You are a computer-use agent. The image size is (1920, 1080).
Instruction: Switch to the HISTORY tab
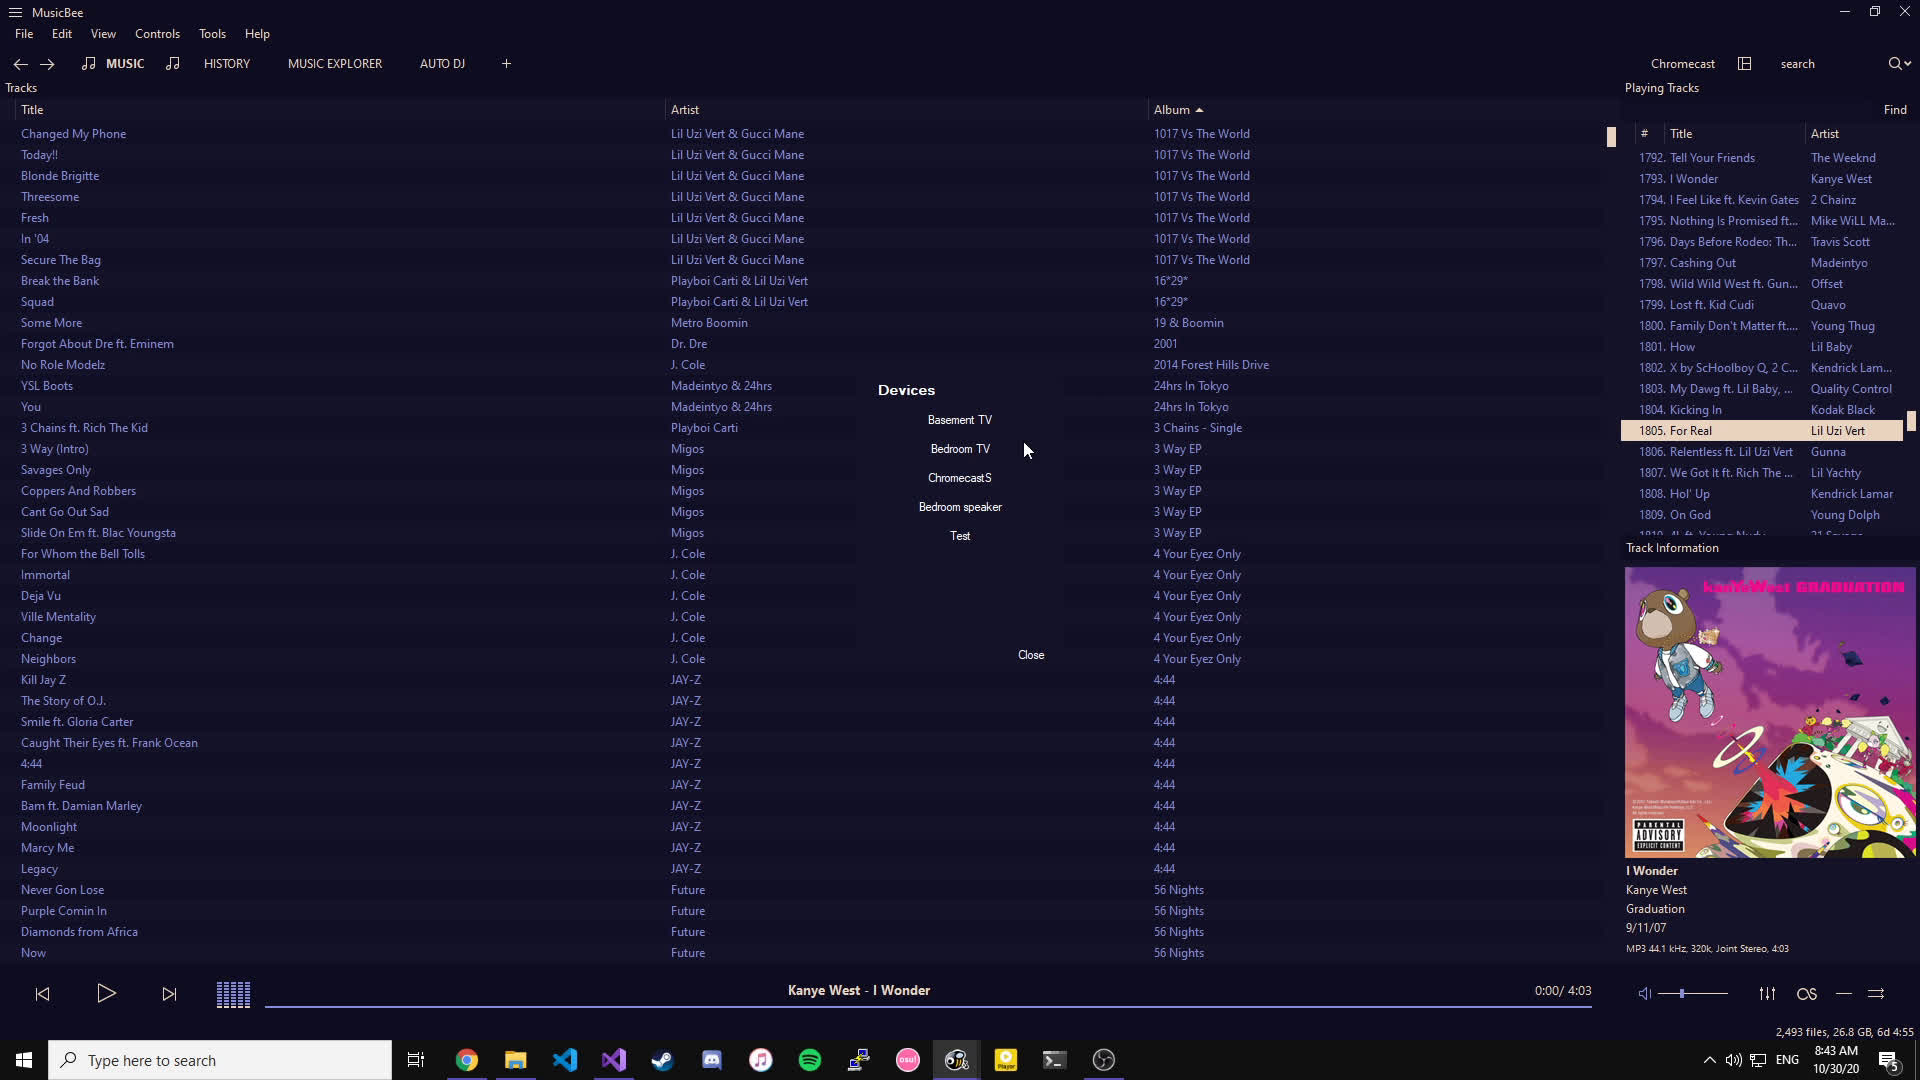click(227, 64)
